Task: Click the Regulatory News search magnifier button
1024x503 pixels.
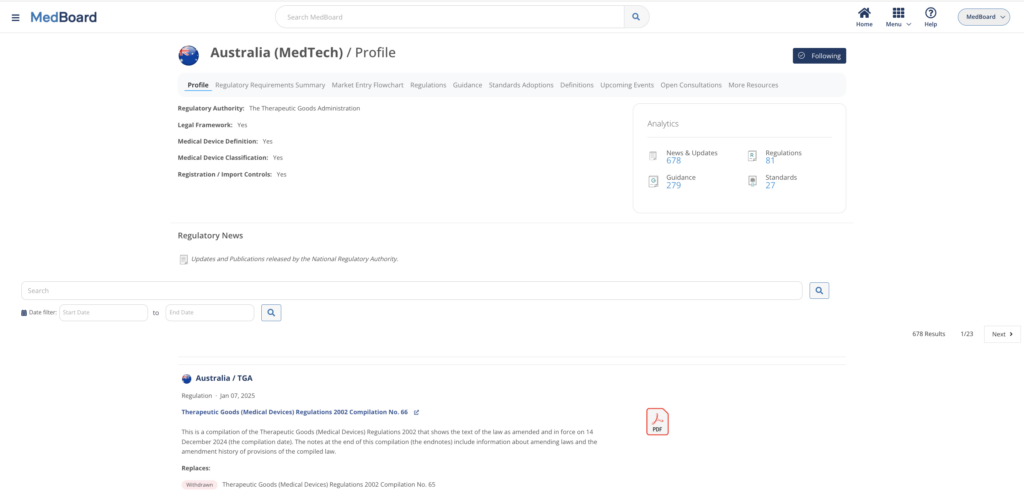Action: tap(819, 291)
